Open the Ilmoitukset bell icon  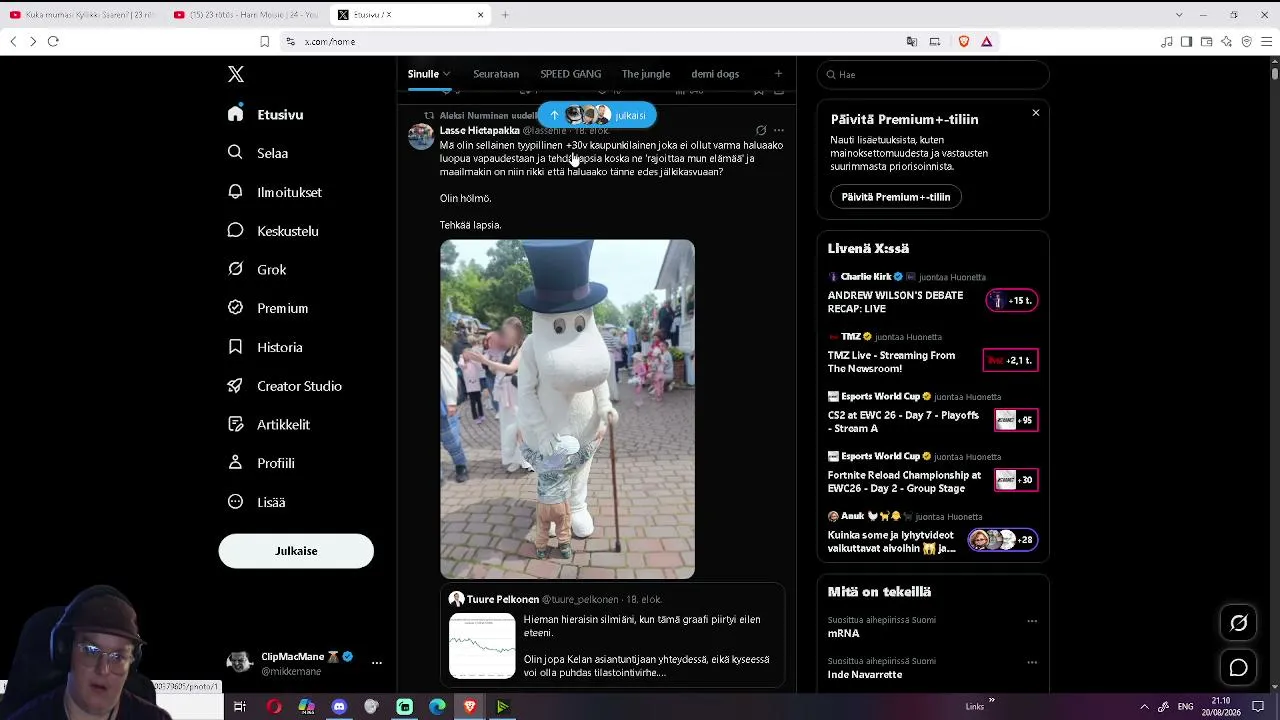(235, 192)
